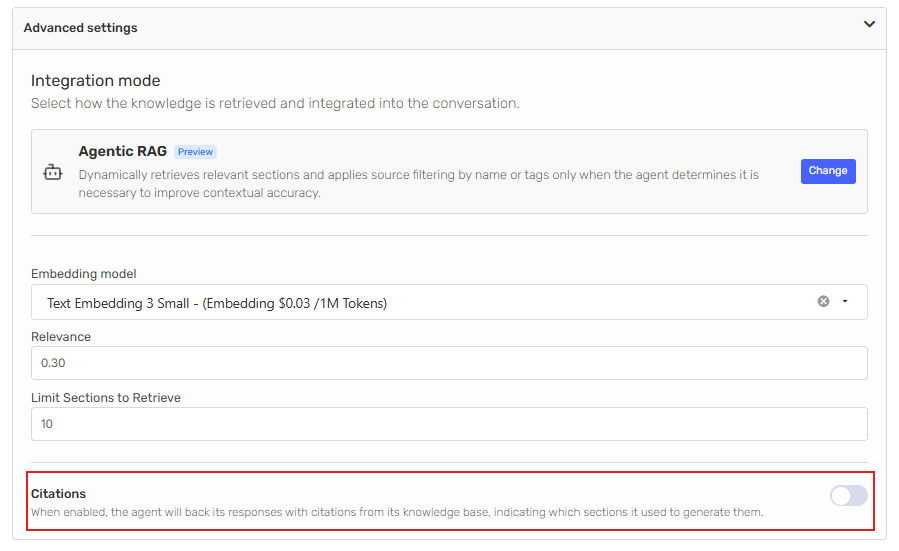Click the Relevance input field
Viewport: 899px width, 551px height.
tap(449, 363)
